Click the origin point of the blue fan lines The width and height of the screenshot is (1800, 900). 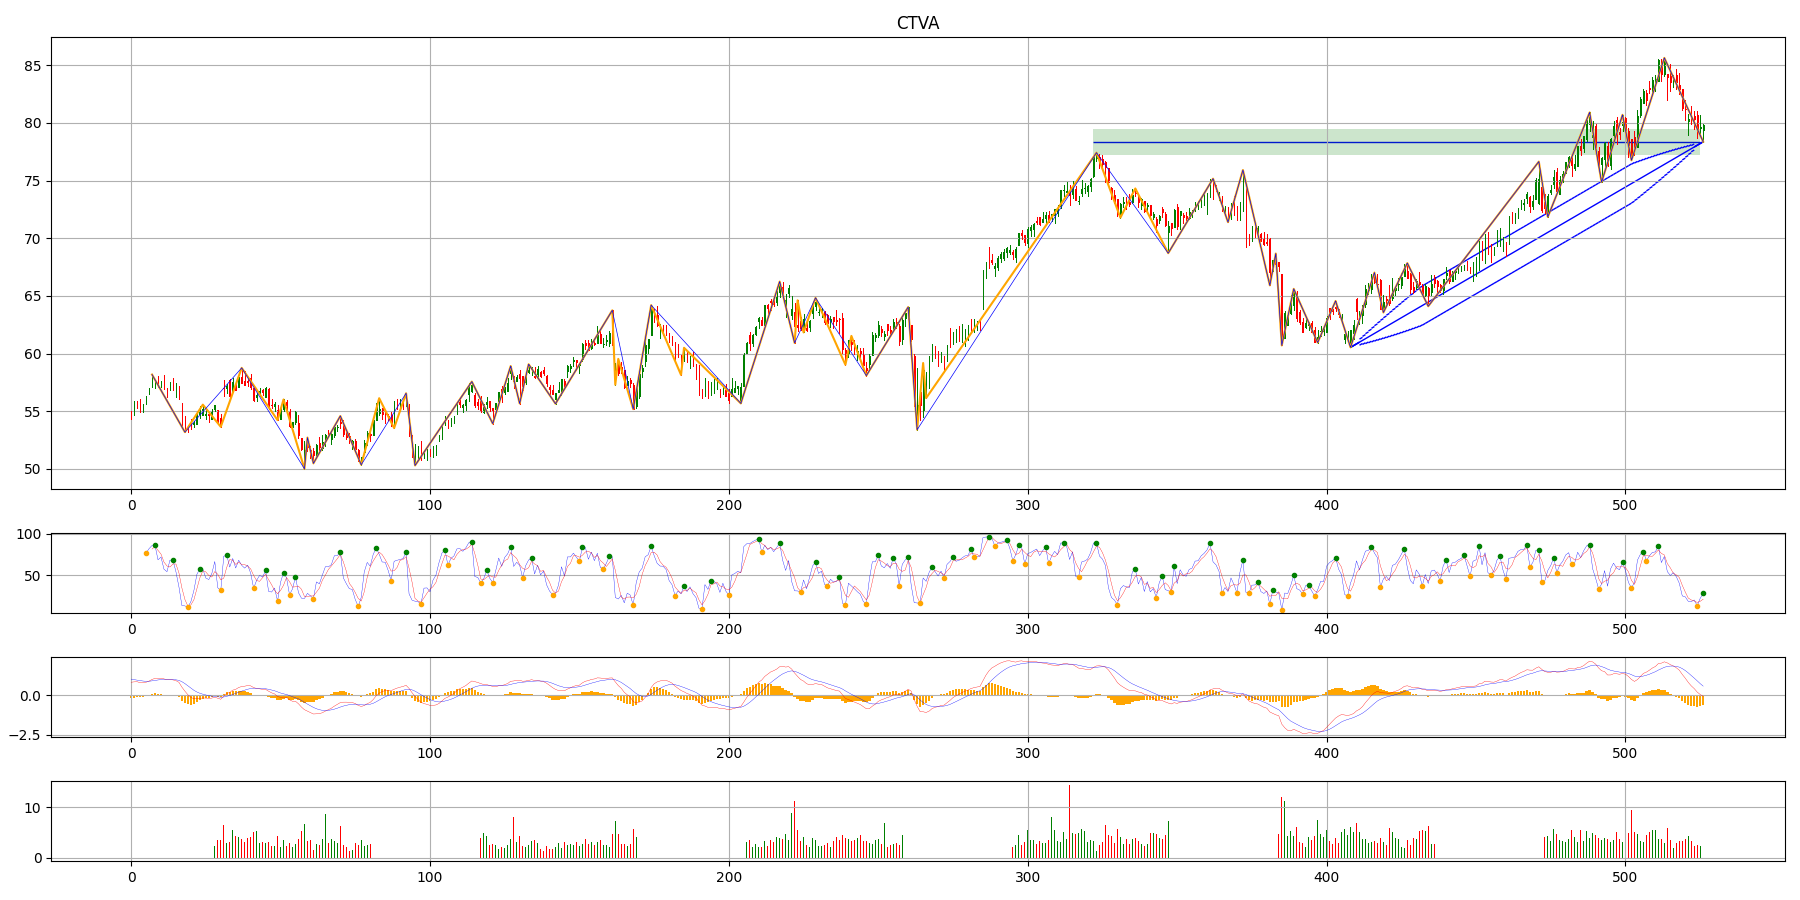[1350, 346]
